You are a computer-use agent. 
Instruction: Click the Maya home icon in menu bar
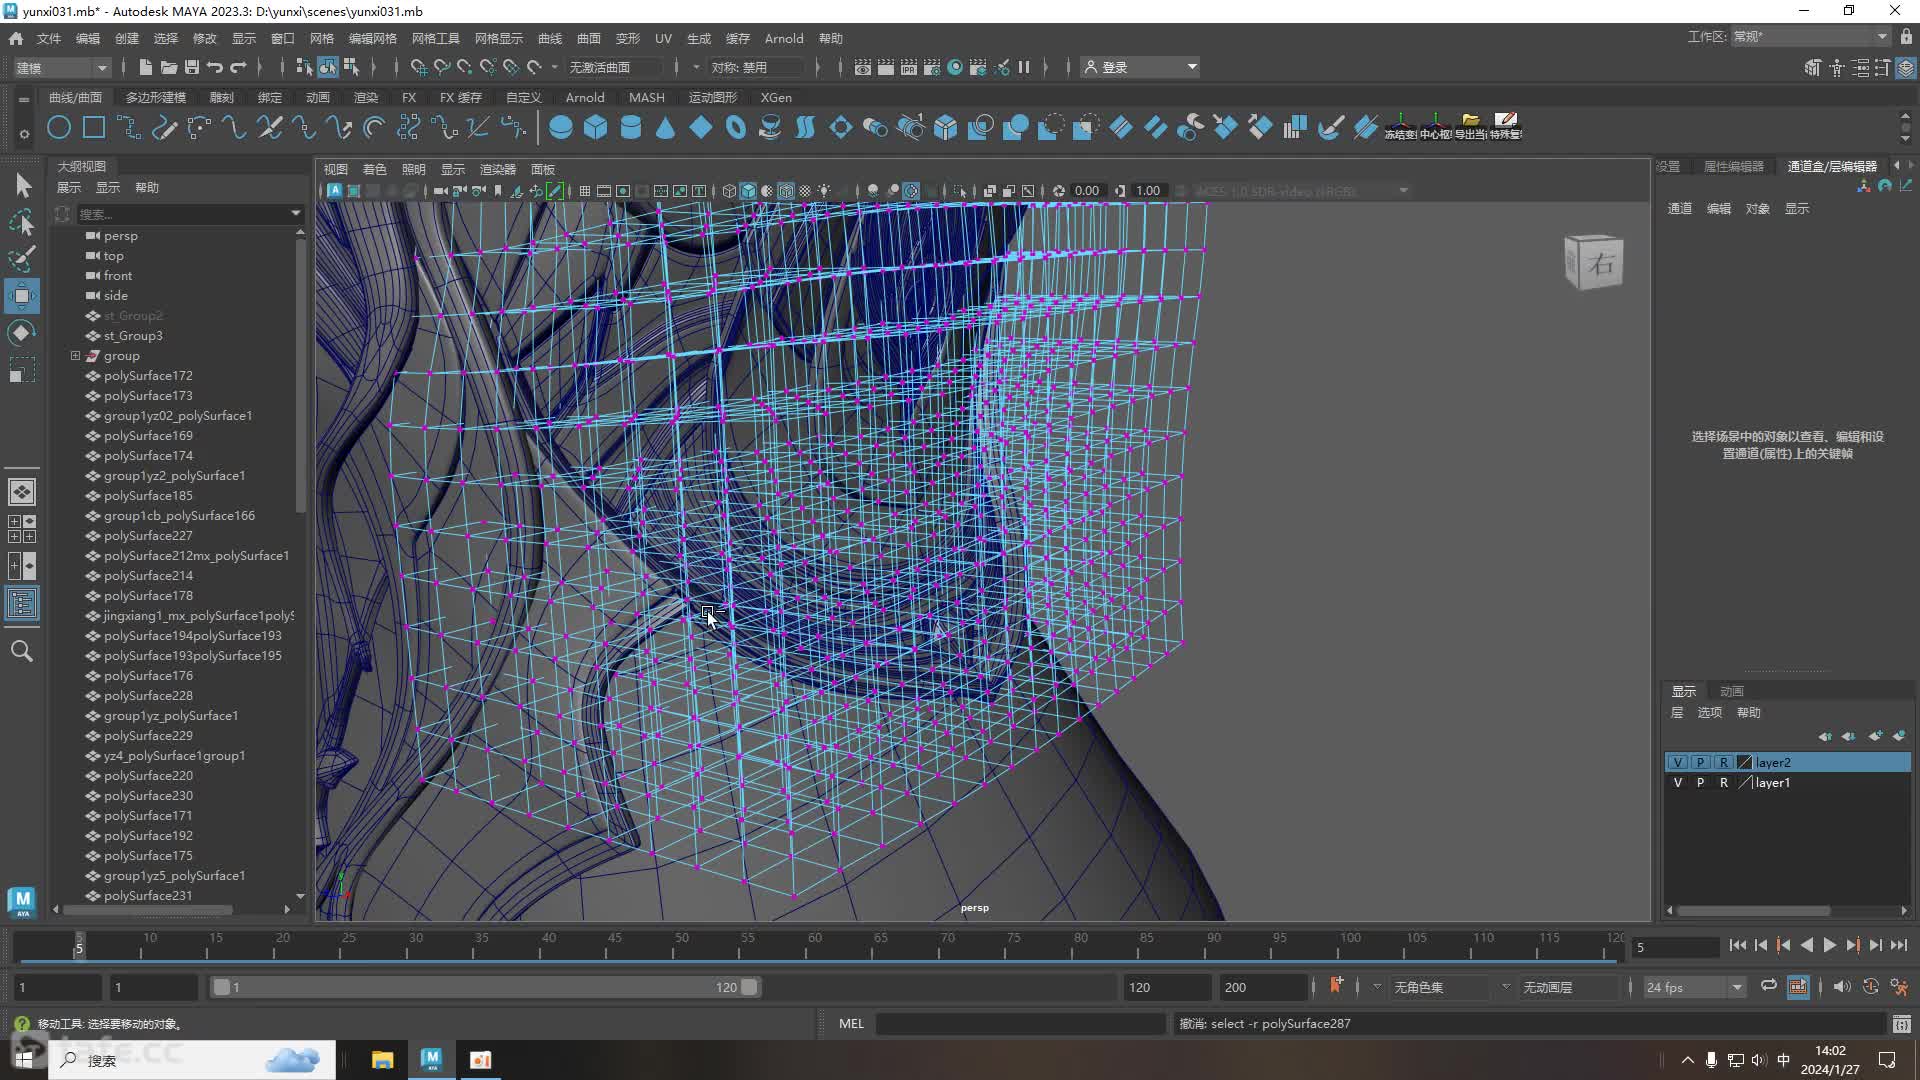pyautogui.click(x=16, y=38)
